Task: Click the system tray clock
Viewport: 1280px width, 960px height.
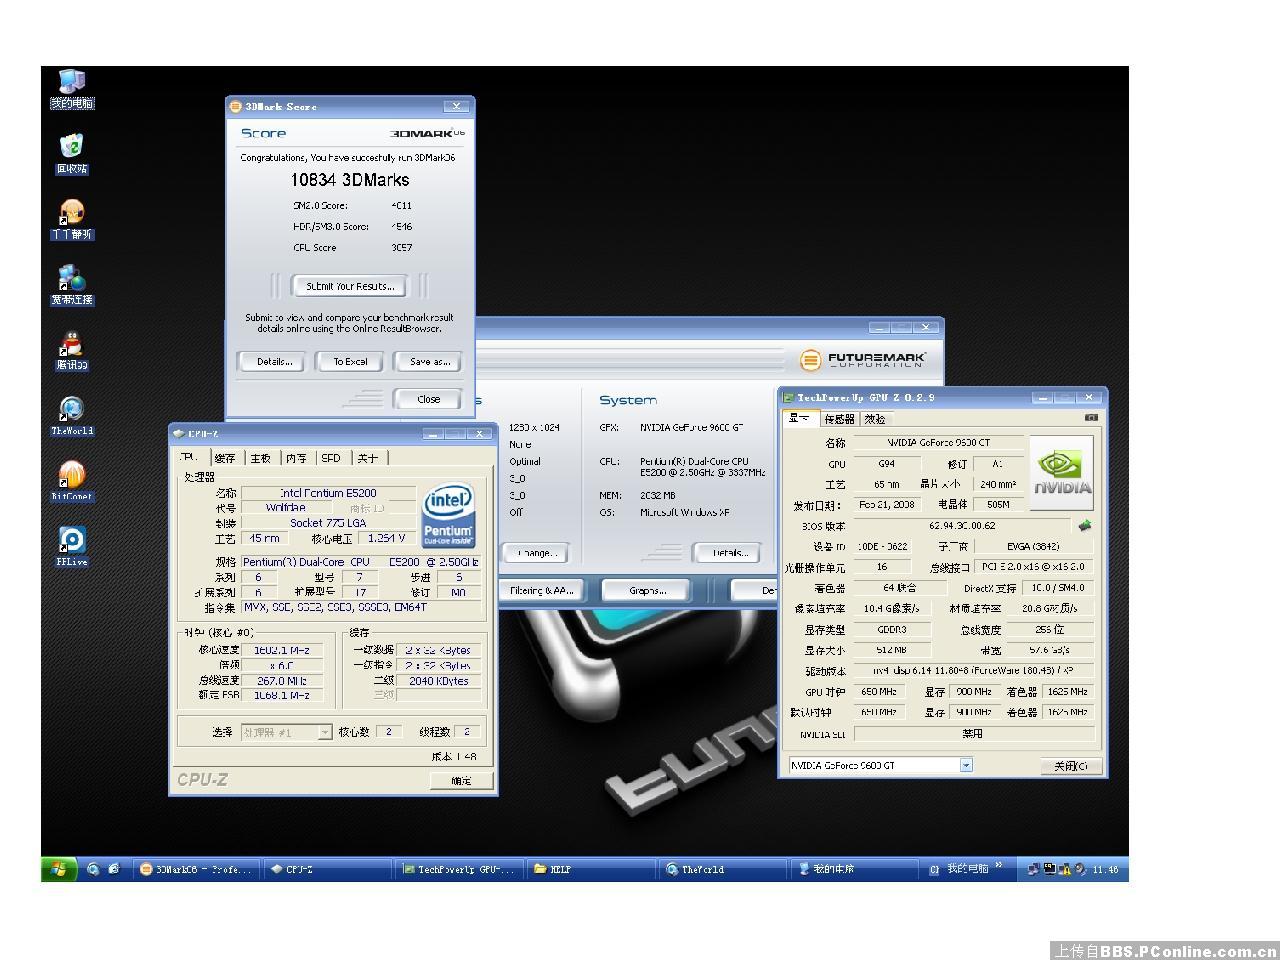Action: click(1105, 870)
